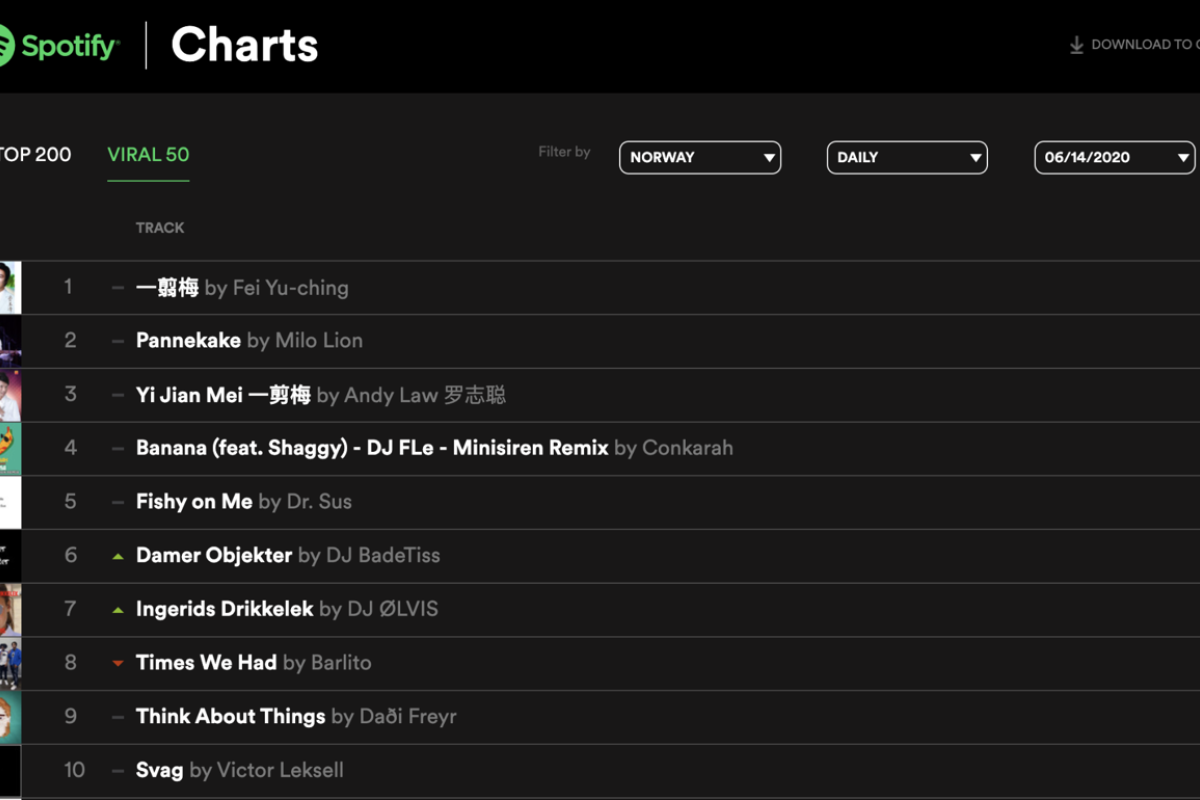The height and width of the screenshot is (800, 1200).
Task: Expand the 06/14/2020 date dropdown
Action: pos(1114,158)
